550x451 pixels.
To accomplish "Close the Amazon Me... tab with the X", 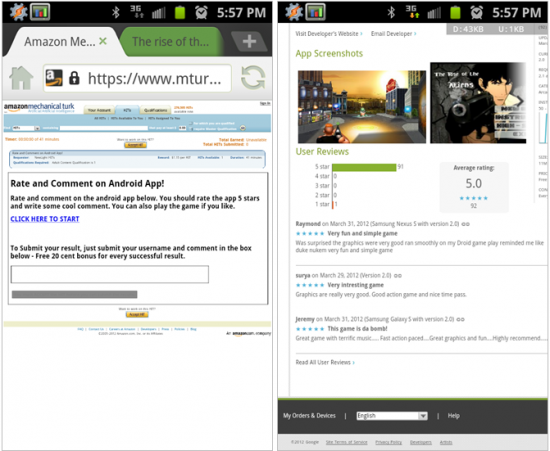I will 103,41.
